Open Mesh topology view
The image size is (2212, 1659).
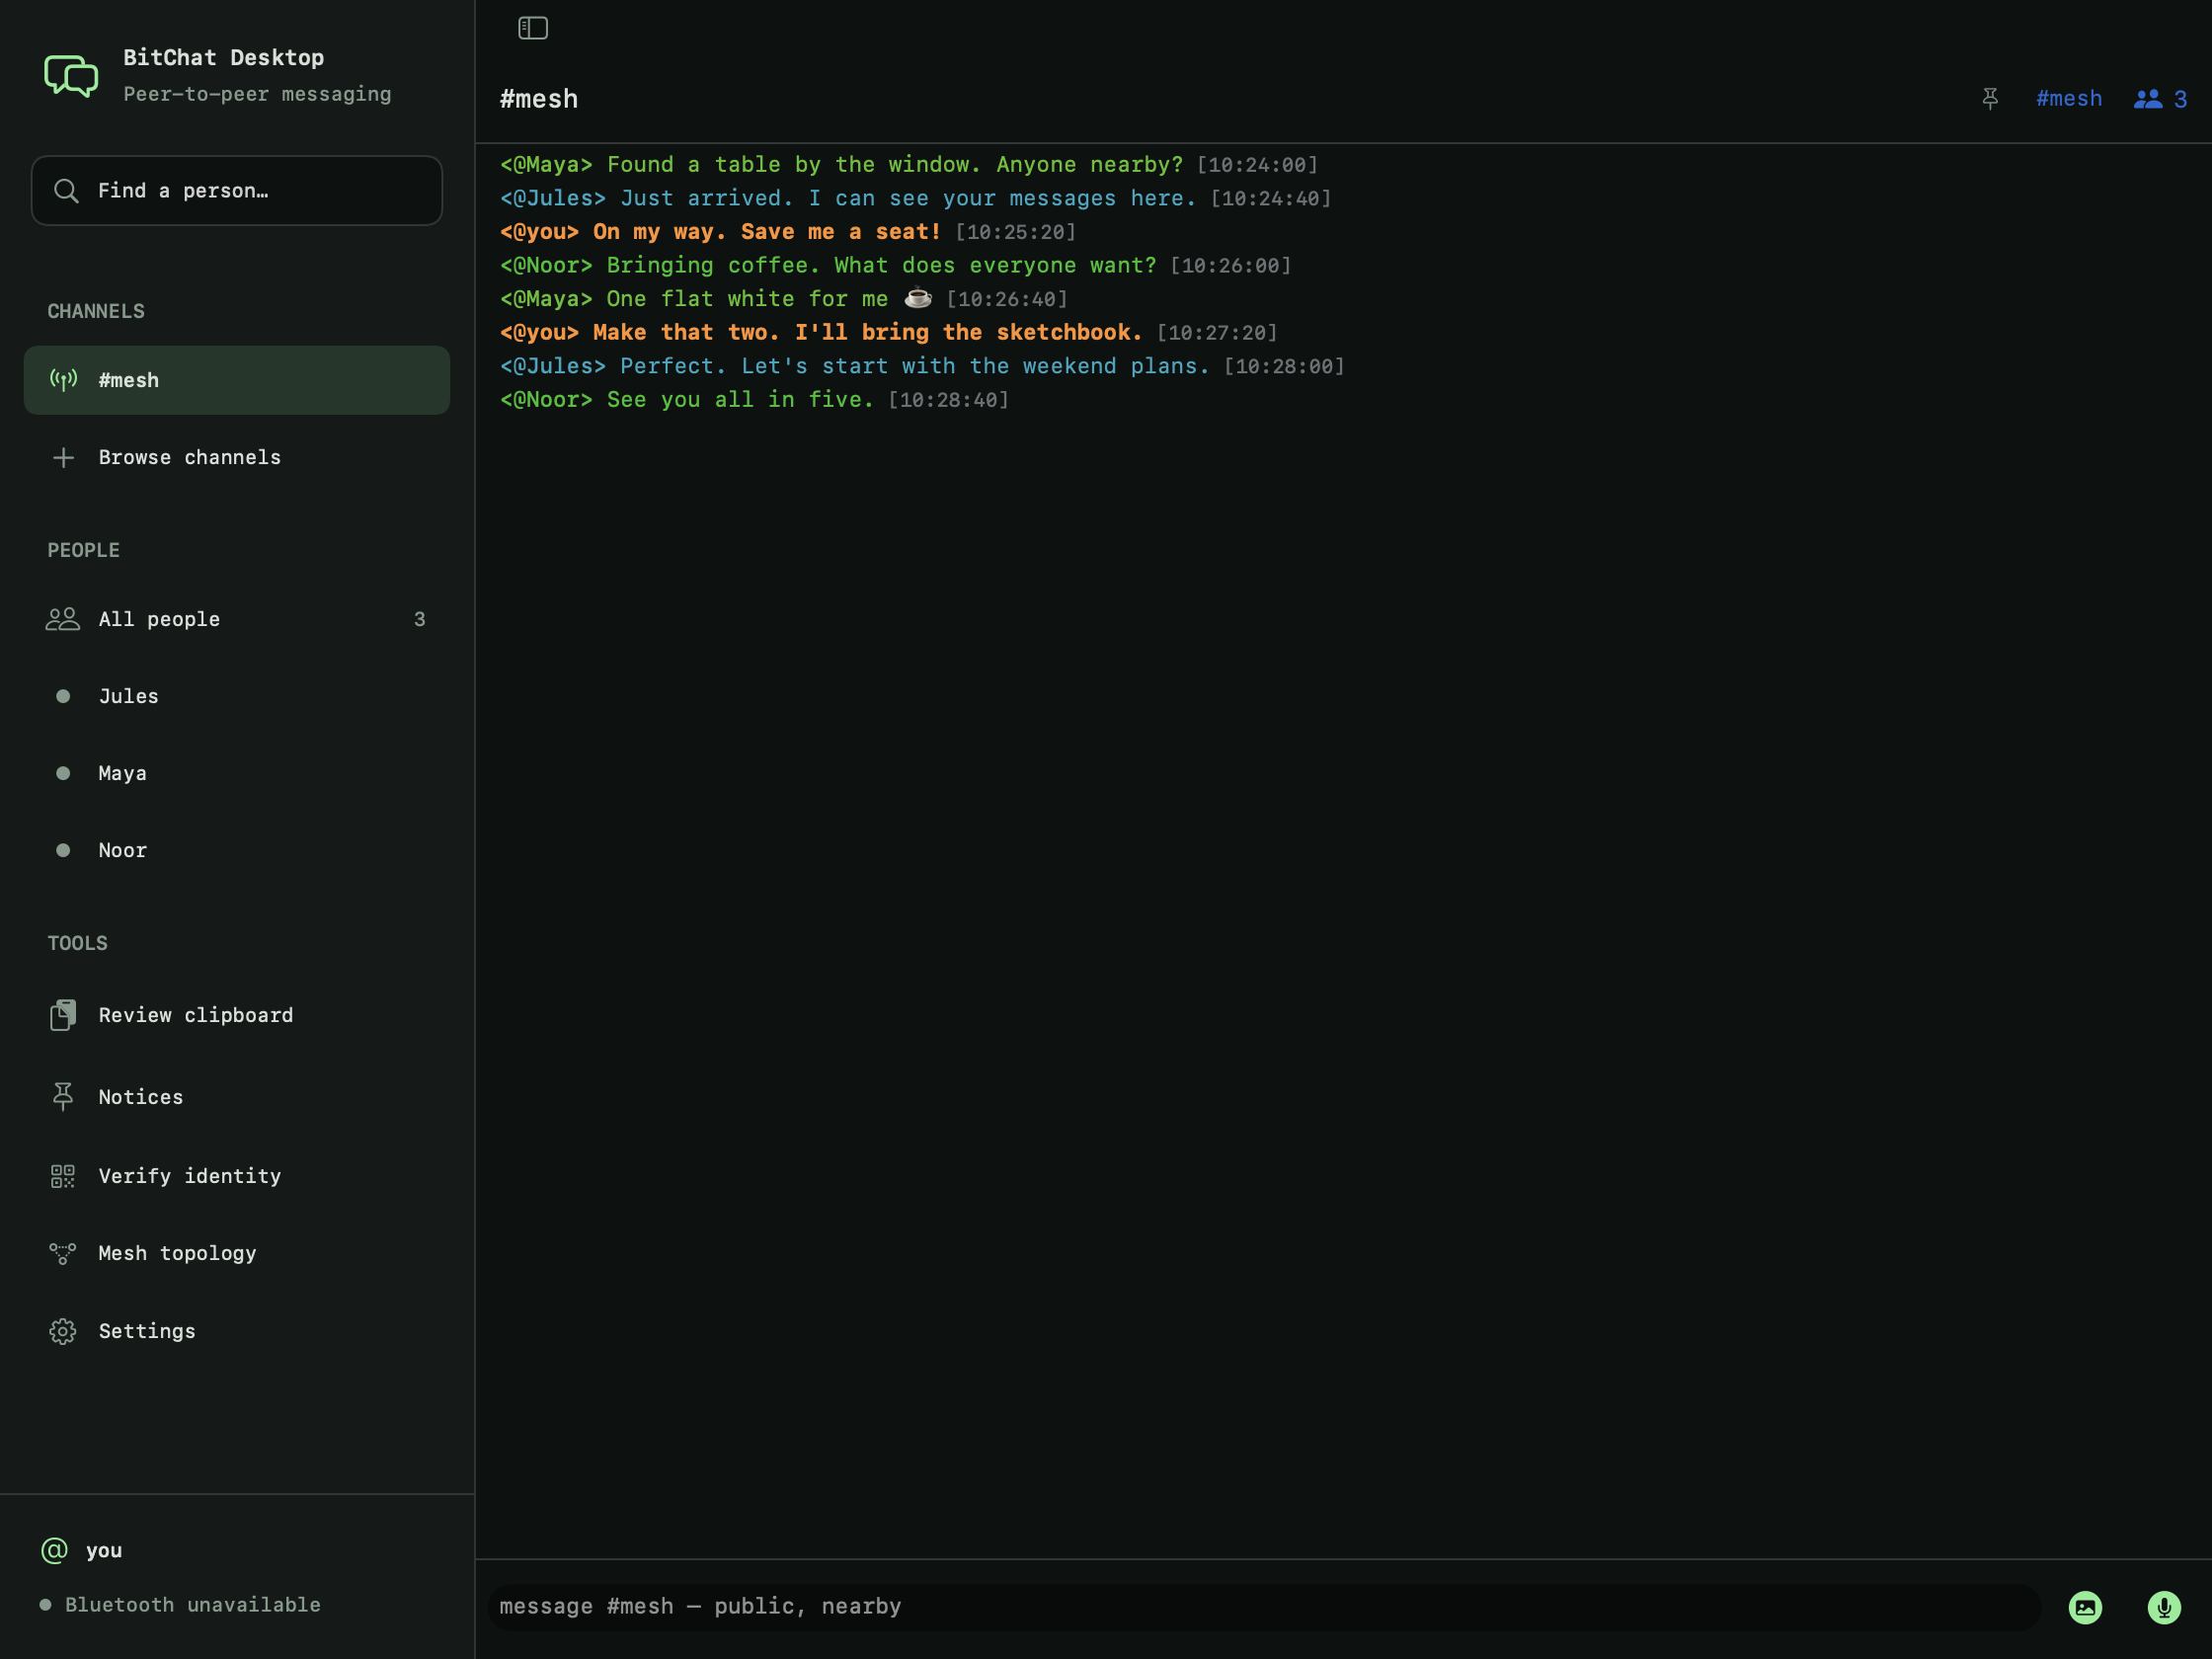[x=237, y=1253]
